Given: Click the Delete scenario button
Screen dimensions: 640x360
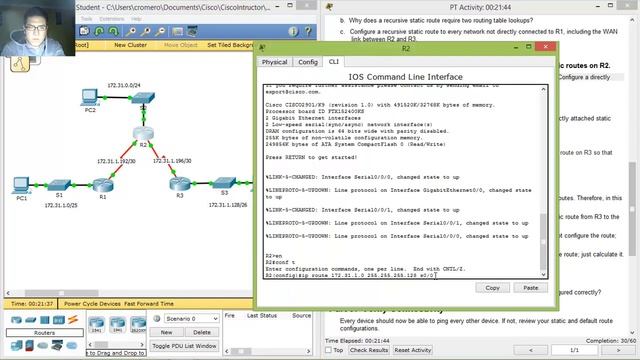Looking at the screenshot, I should (x=202, y=332).
